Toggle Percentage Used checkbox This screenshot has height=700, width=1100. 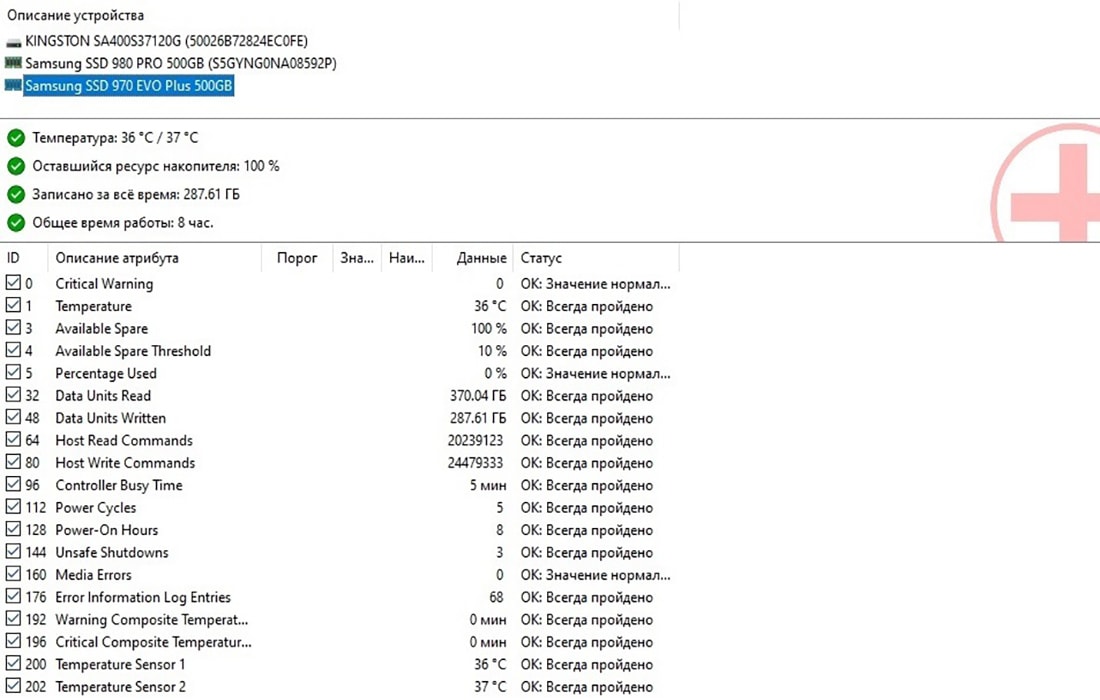(13, 372)
